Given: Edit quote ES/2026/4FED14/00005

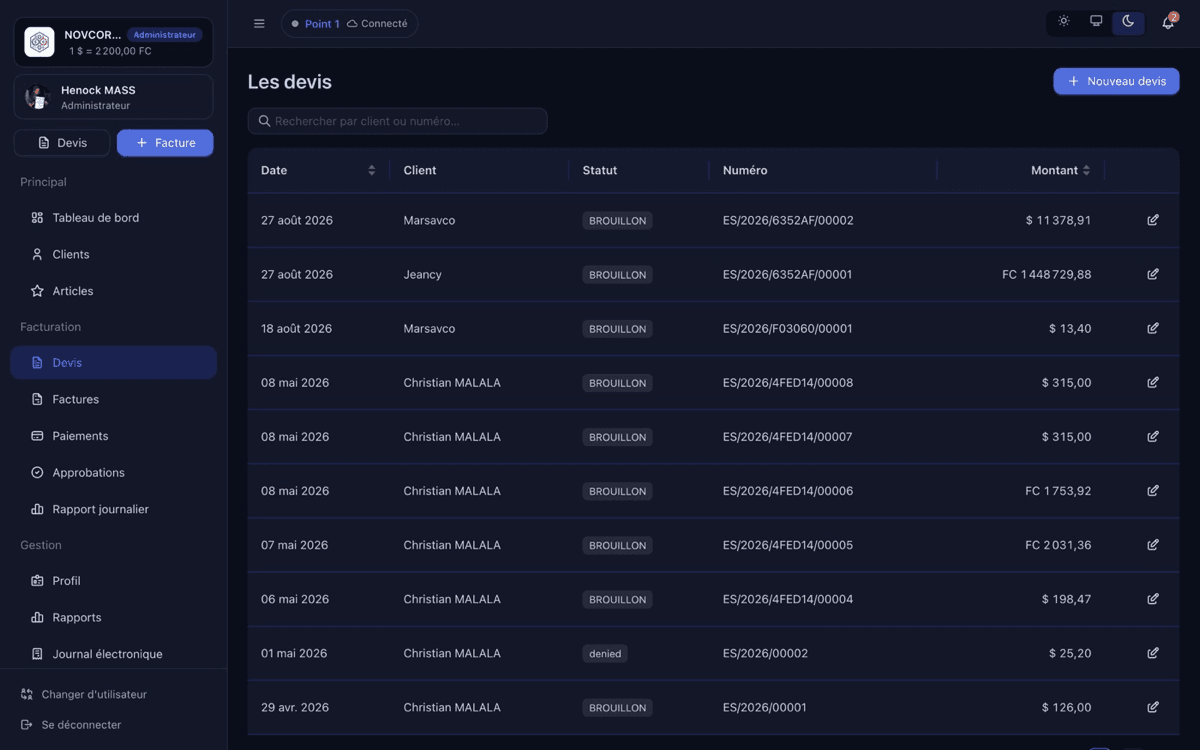Looking at the screenshot, I should 1153,545.
